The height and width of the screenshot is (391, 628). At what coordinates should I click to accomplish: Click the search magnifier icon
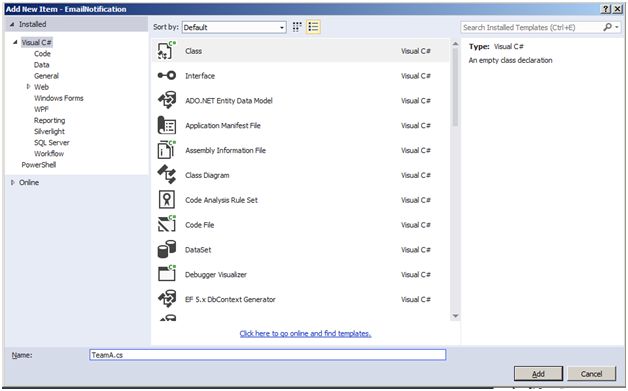tap(608, 27)
